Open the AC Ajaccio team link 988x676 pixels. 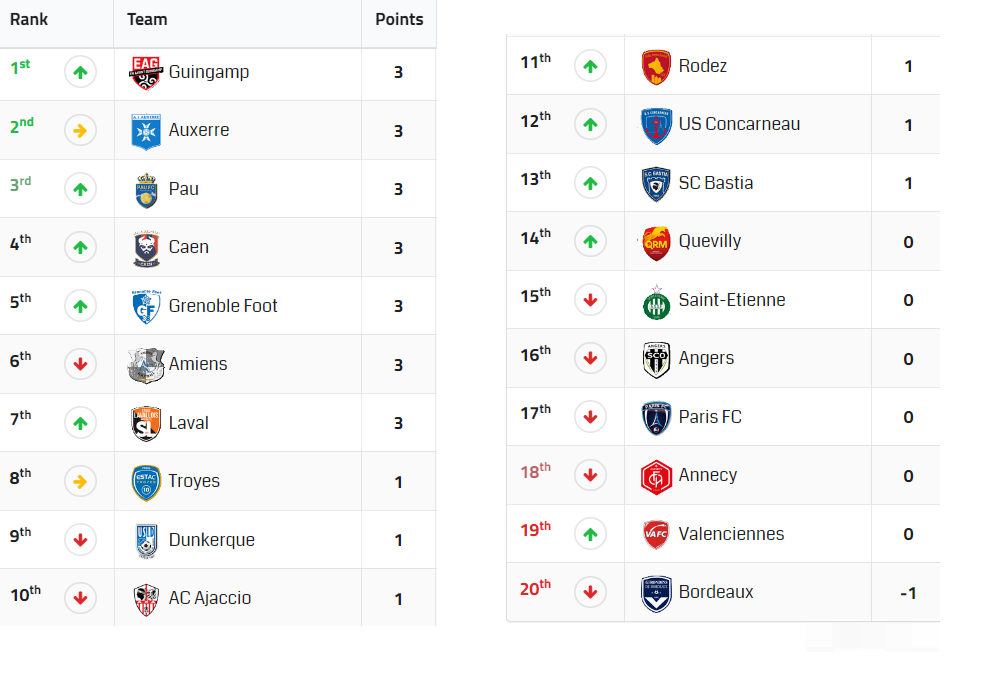tap(210, 598)
